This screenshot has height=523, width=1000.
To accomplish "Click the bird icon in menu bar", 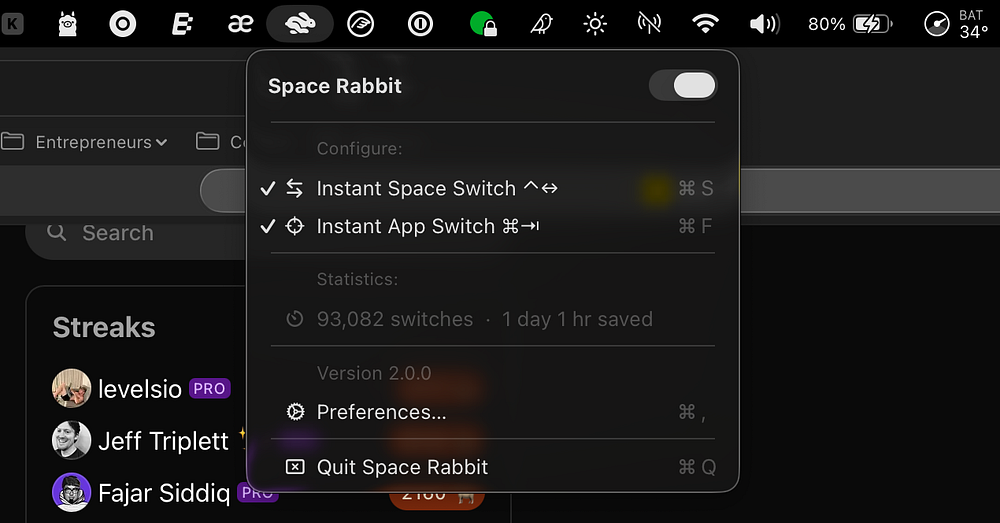I will pos(541,24).
